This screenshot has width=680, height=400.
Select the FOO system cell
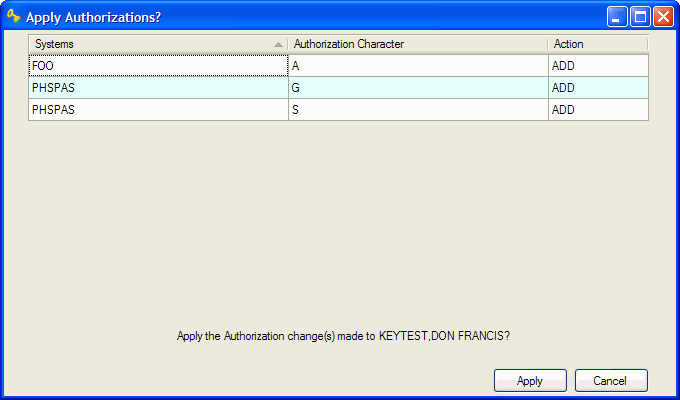pyautogui.click(x=158, y=66)
